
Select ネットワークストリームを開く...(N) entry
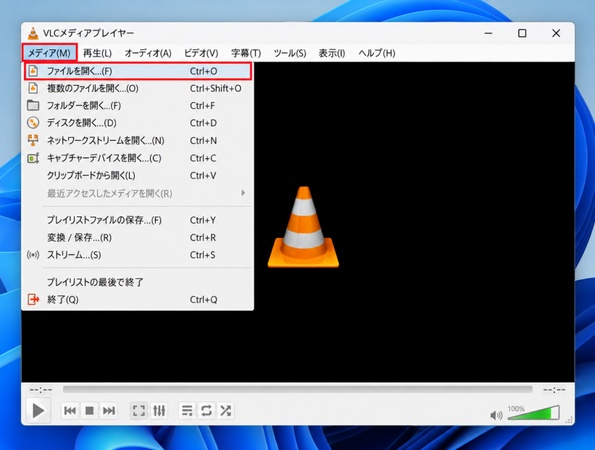[138, 140]
